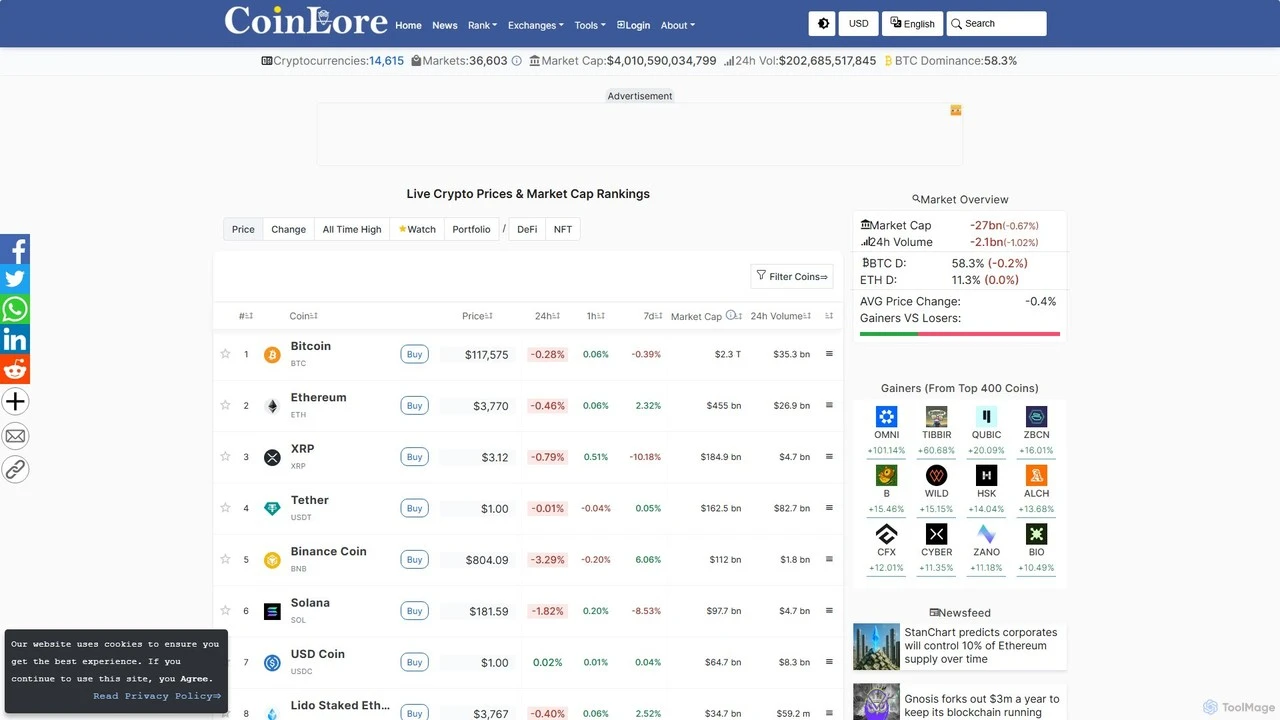Image resolution: width=1280 pixels, height=720 pixels.
Task: Add Bitcoin to watchlist star
Action: click(x=225, y=354)
